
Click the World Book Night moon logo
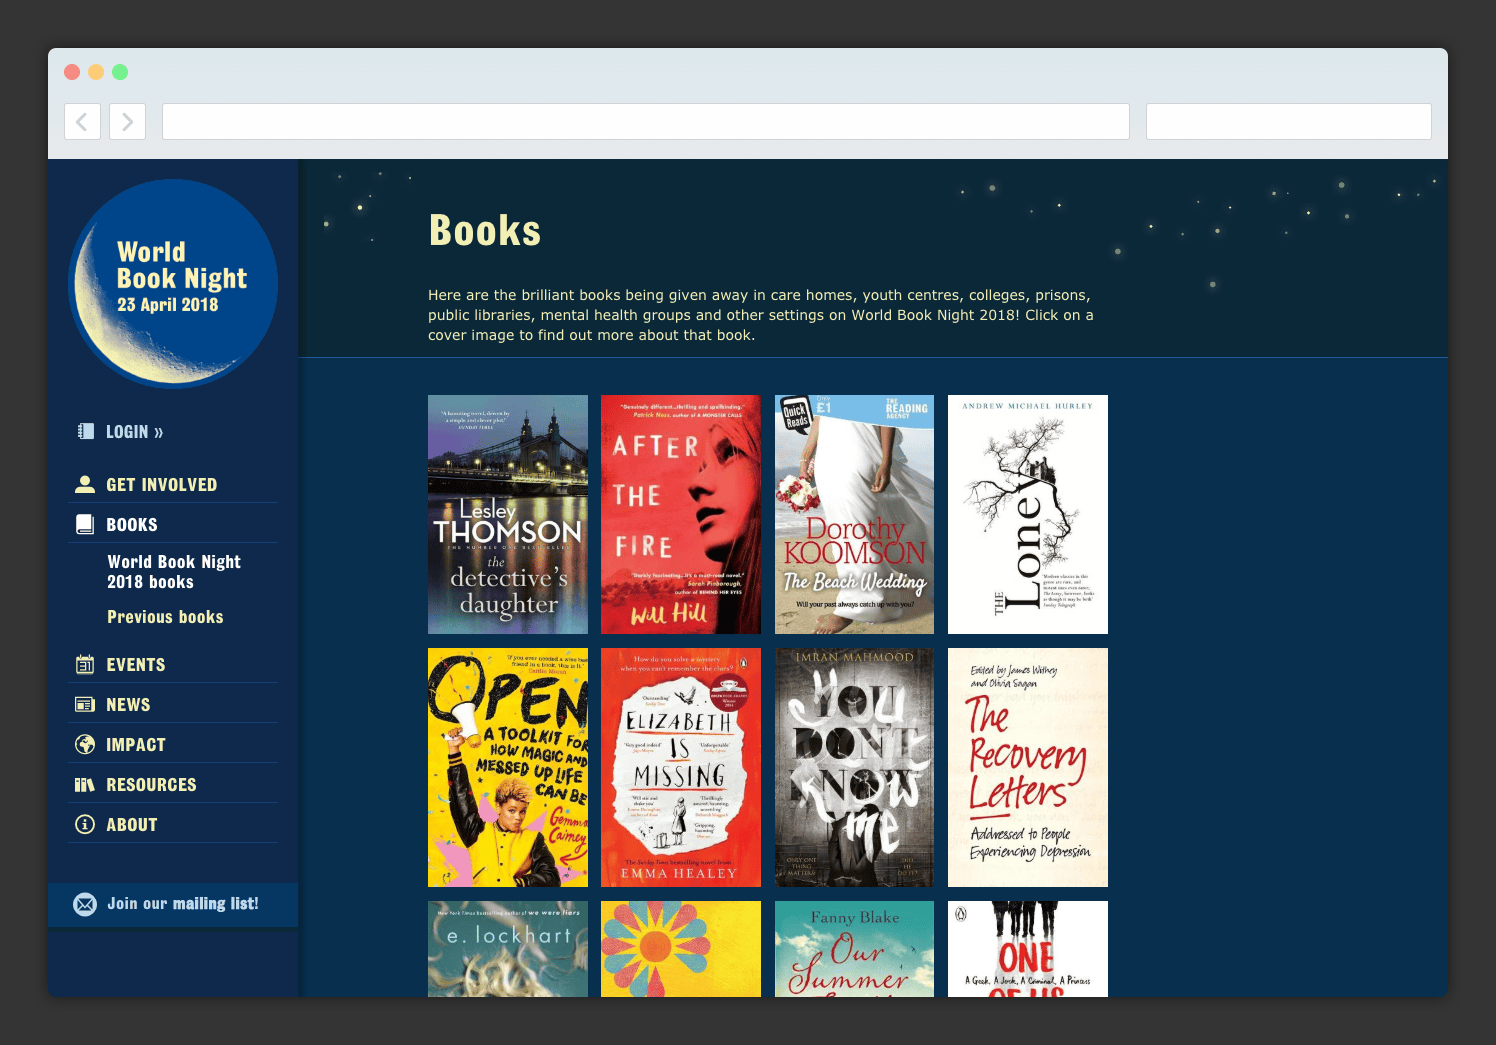click(x=173, y=283)
